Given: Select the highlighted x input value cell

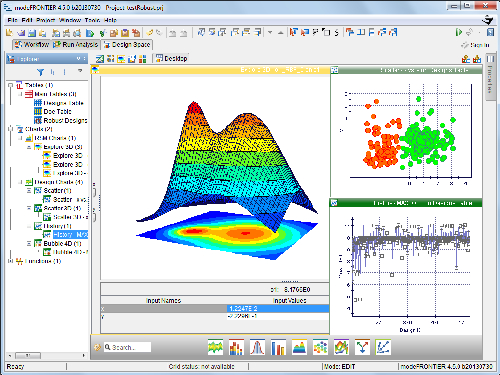Looking at the screenshot, I should coord(278,308).
